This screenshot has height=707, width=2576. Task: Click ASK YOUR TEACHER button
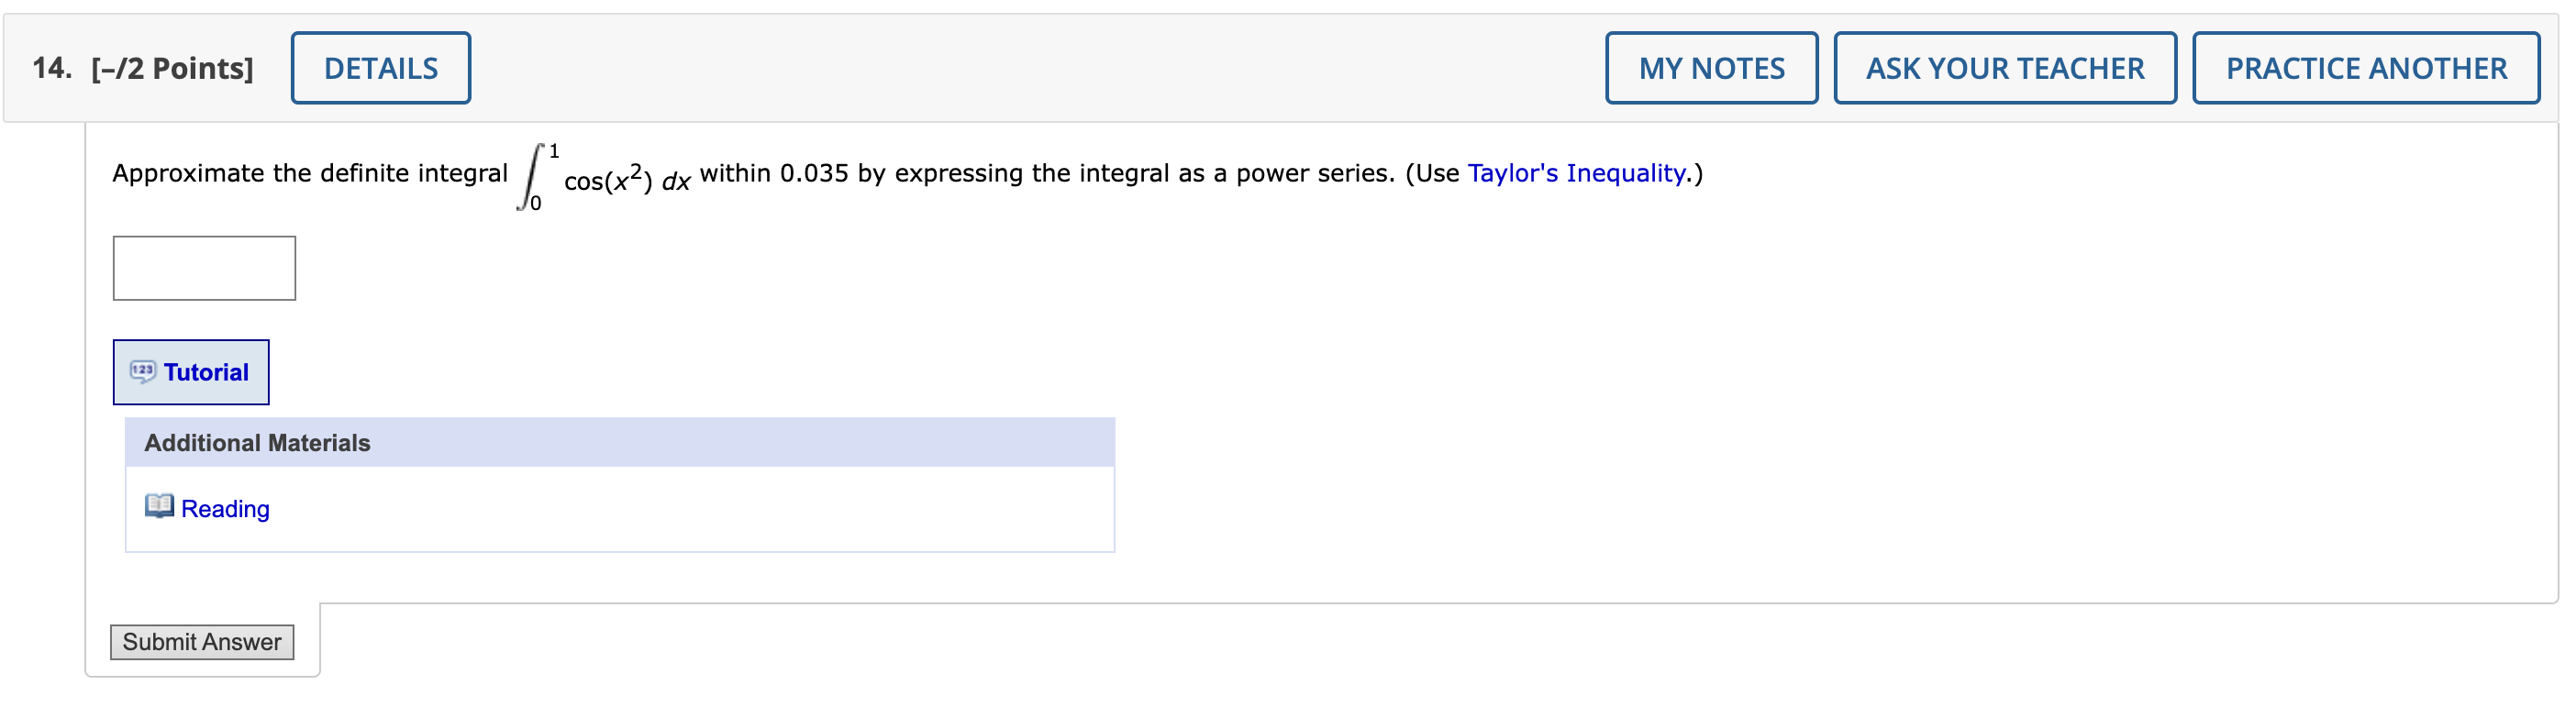tap(2004, 68)
